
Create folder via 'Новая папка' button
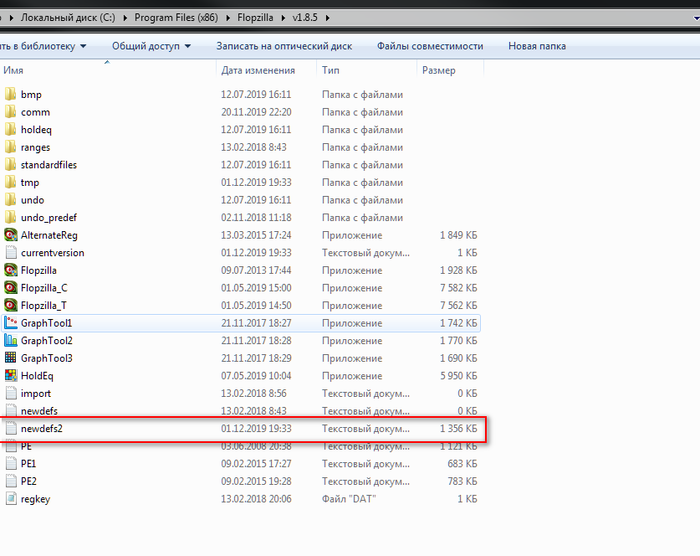coord(537,46)
